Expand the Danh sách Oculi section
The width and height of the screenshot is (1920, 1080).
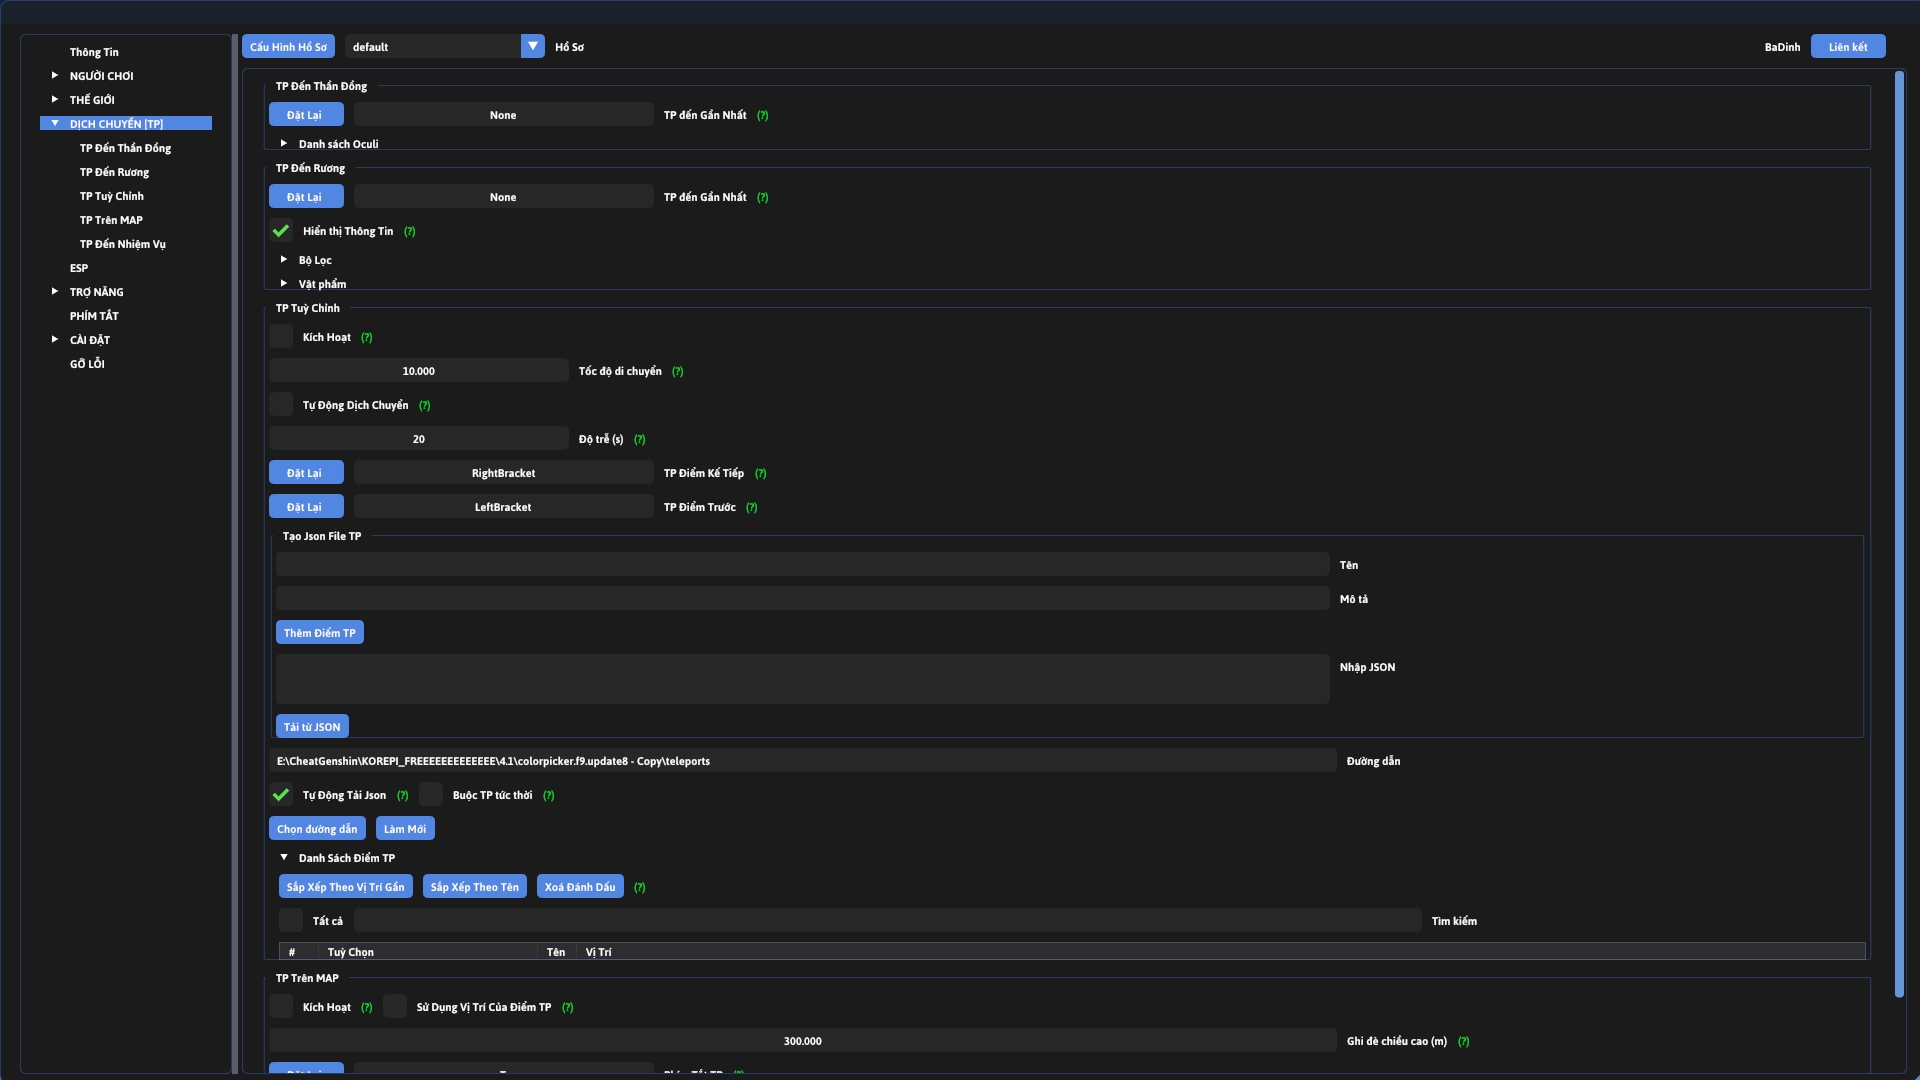coord(284,143)
